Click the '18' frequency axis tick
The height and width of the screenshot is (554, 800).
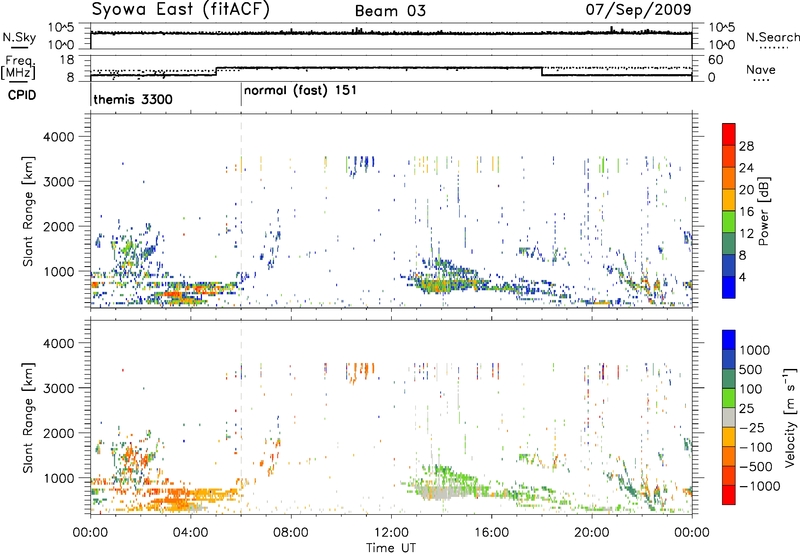point(67,60)
